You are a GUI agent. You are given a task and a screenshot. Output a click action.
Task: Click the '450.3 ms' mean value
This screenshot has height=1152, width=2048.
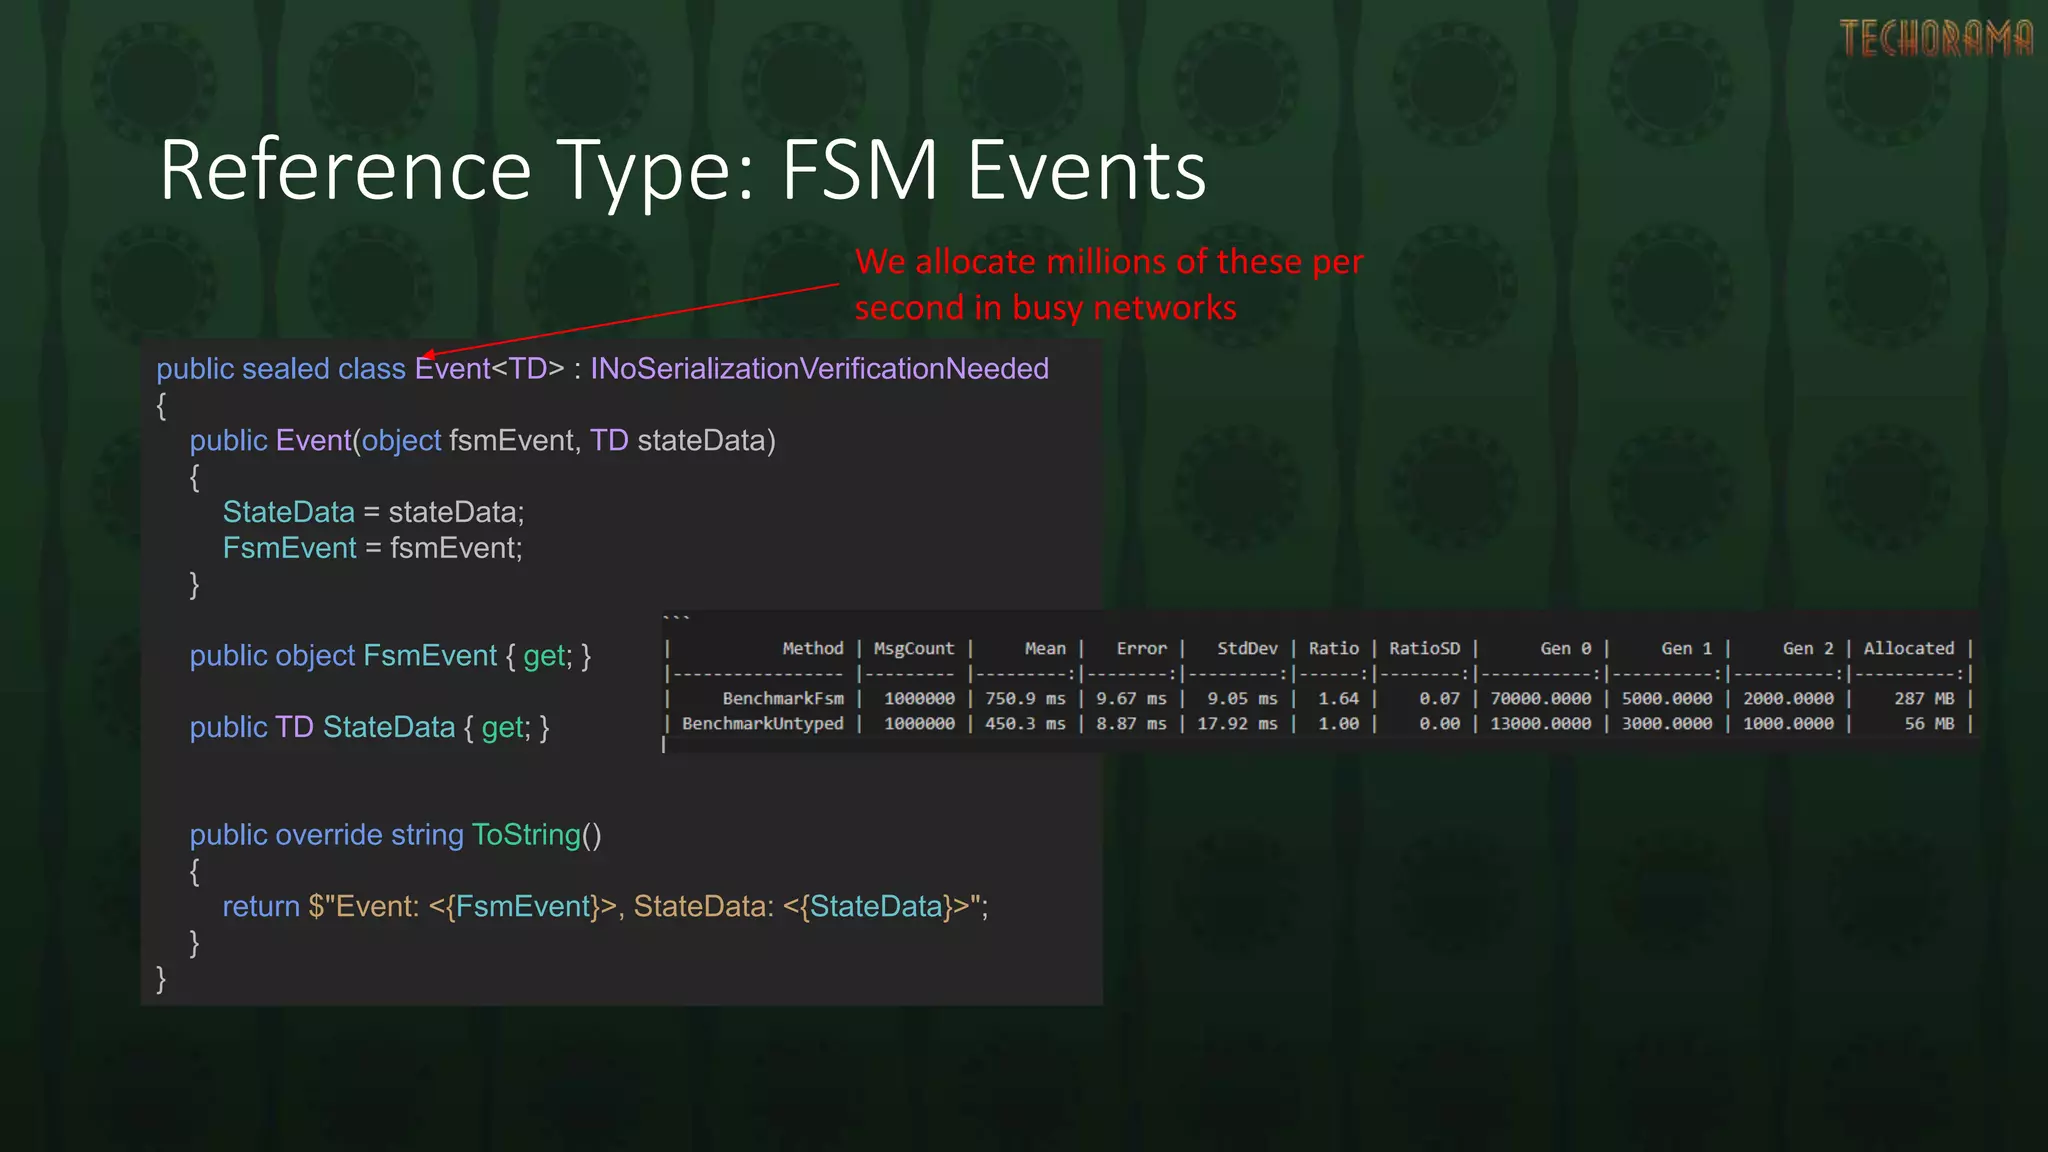point(1025,724)
